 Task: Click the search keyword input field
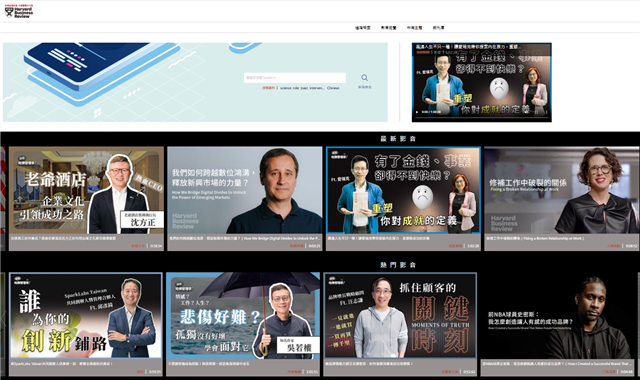coord(295,78)
